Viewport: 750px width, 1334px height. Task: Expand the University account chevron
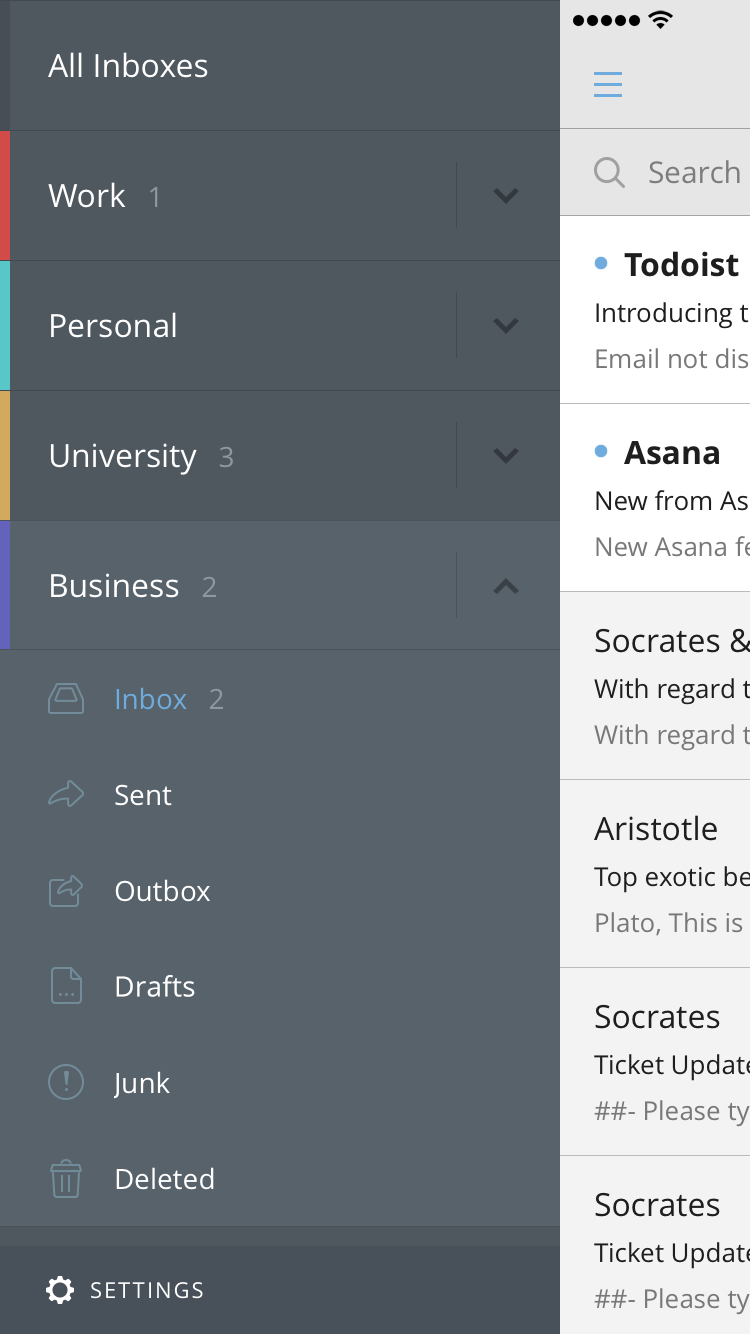click(506, 456)
